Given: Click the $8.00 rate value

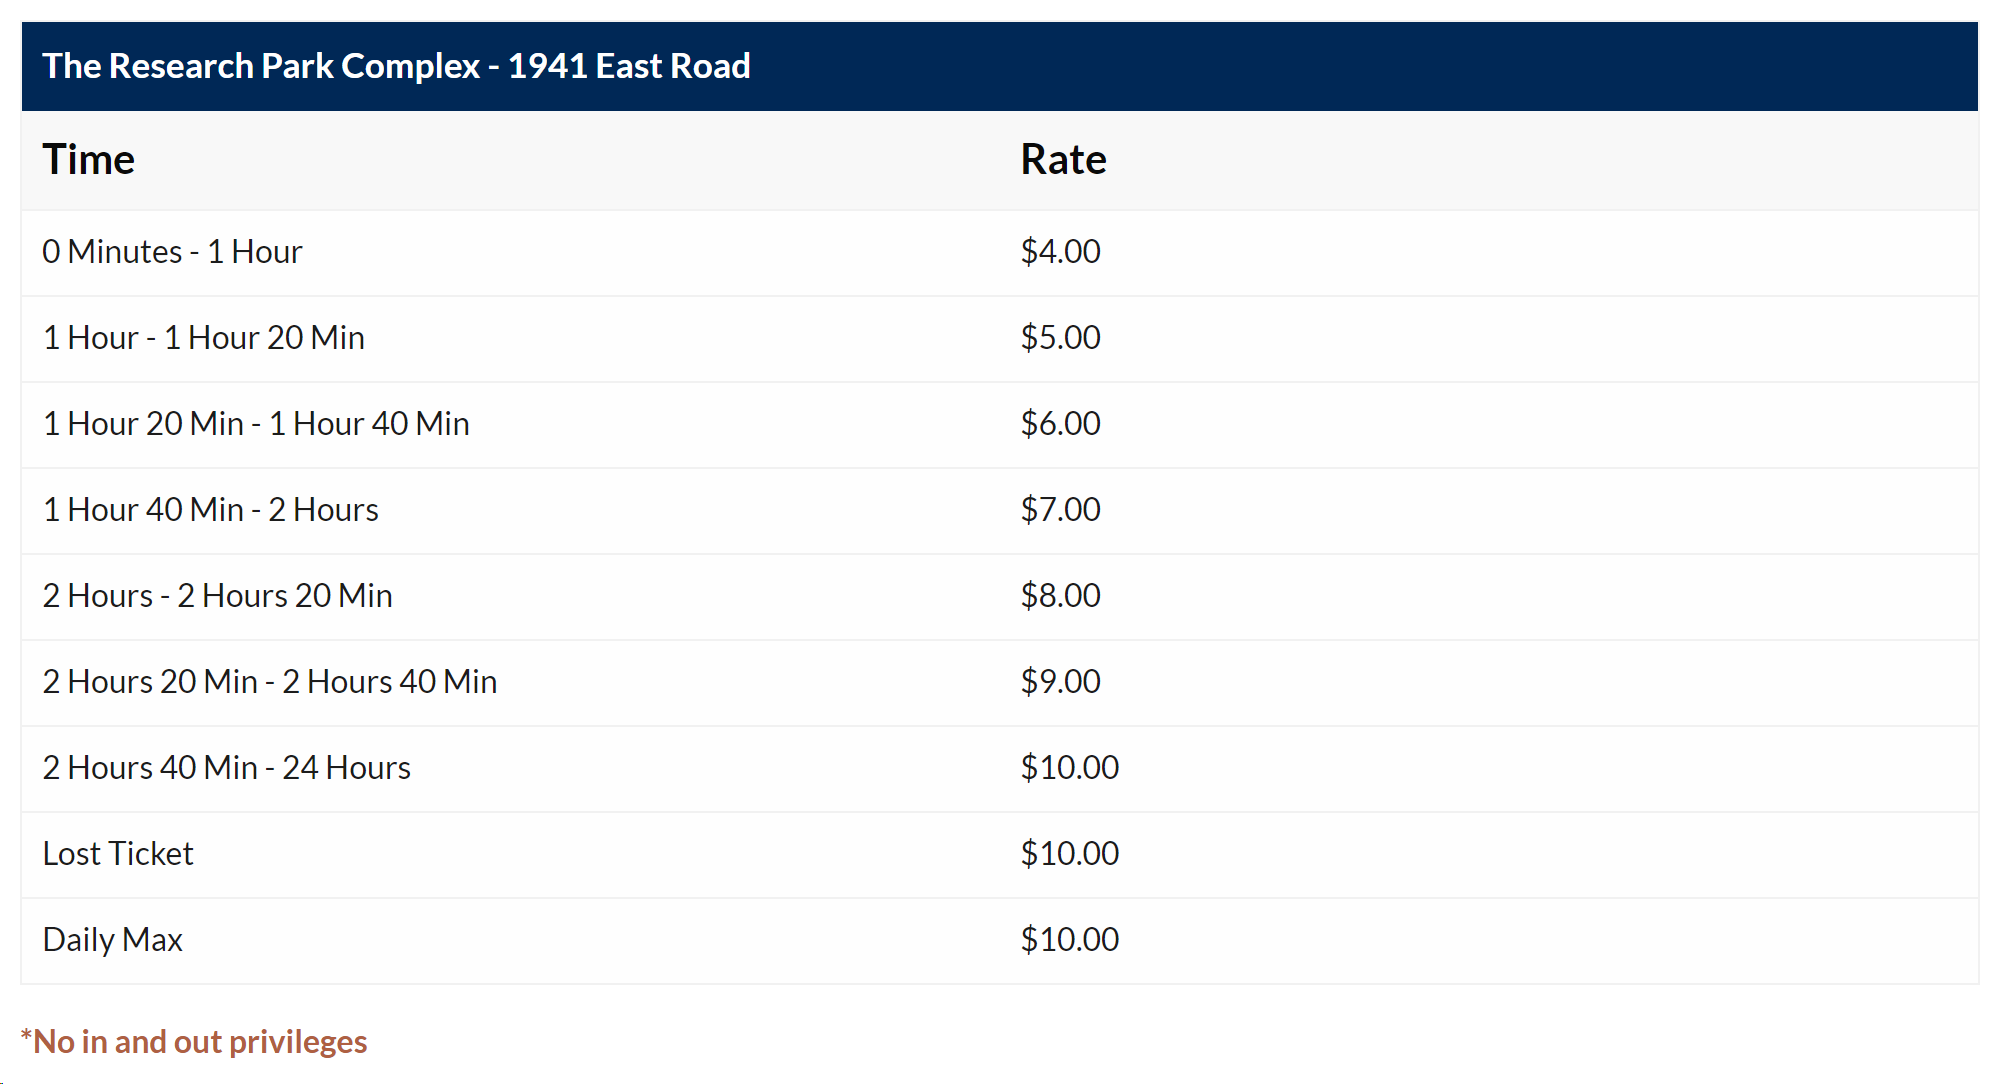Looking at the screenshot, I should (1060, 596).
